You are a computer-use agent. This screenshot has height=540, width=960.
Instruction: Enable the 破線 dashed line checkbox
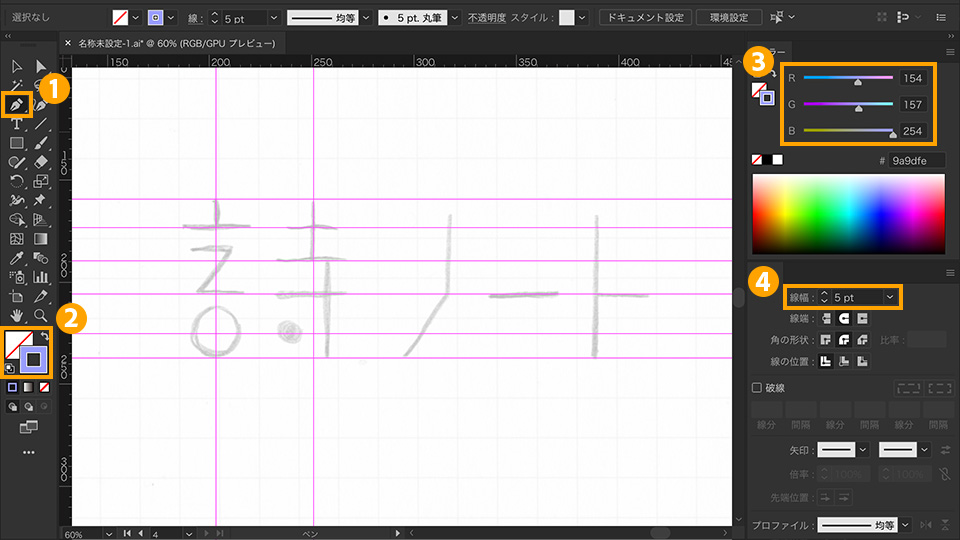tap(757, 388)
